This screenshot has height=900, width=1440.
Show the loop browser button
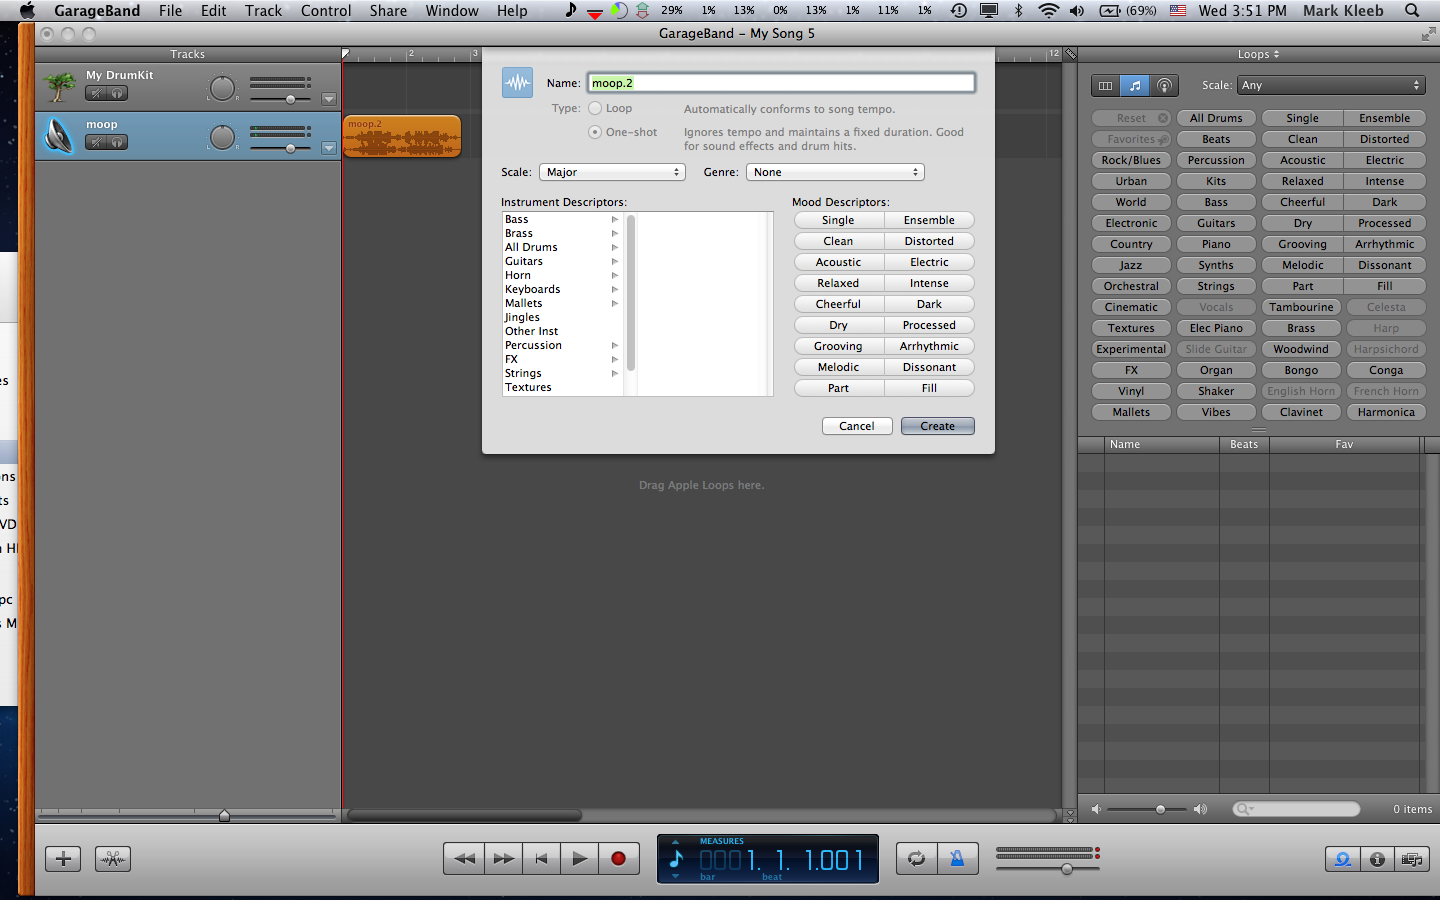pyautogui.click(x=1342, y=859)
